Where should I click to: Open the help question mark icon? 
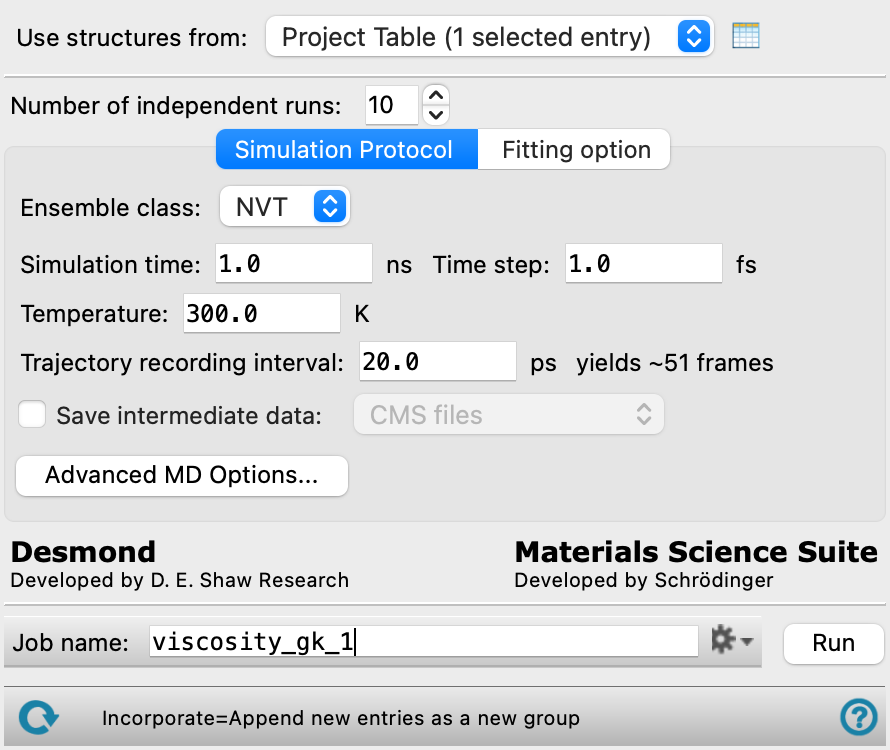point(859,717)
